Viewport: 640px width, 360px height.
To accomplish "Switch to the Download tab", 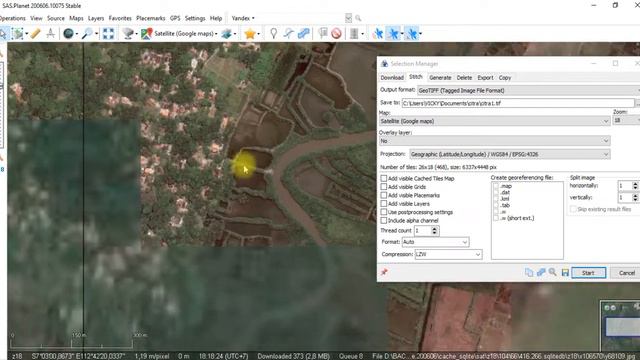I will point(392,78).
